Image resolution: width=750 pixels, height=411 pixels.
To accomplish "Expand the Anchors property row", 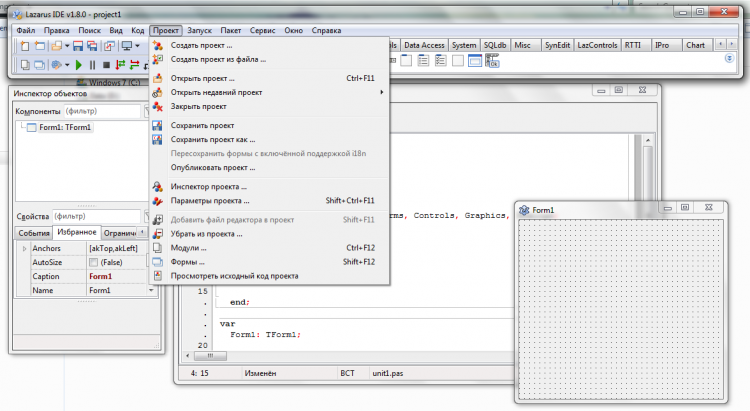I will [24, 248].
